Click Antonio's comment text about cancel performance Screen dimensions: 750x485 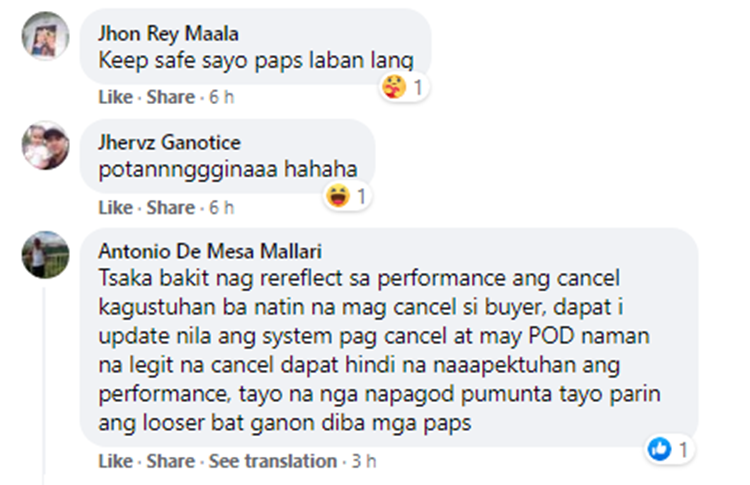coord(380,349)
